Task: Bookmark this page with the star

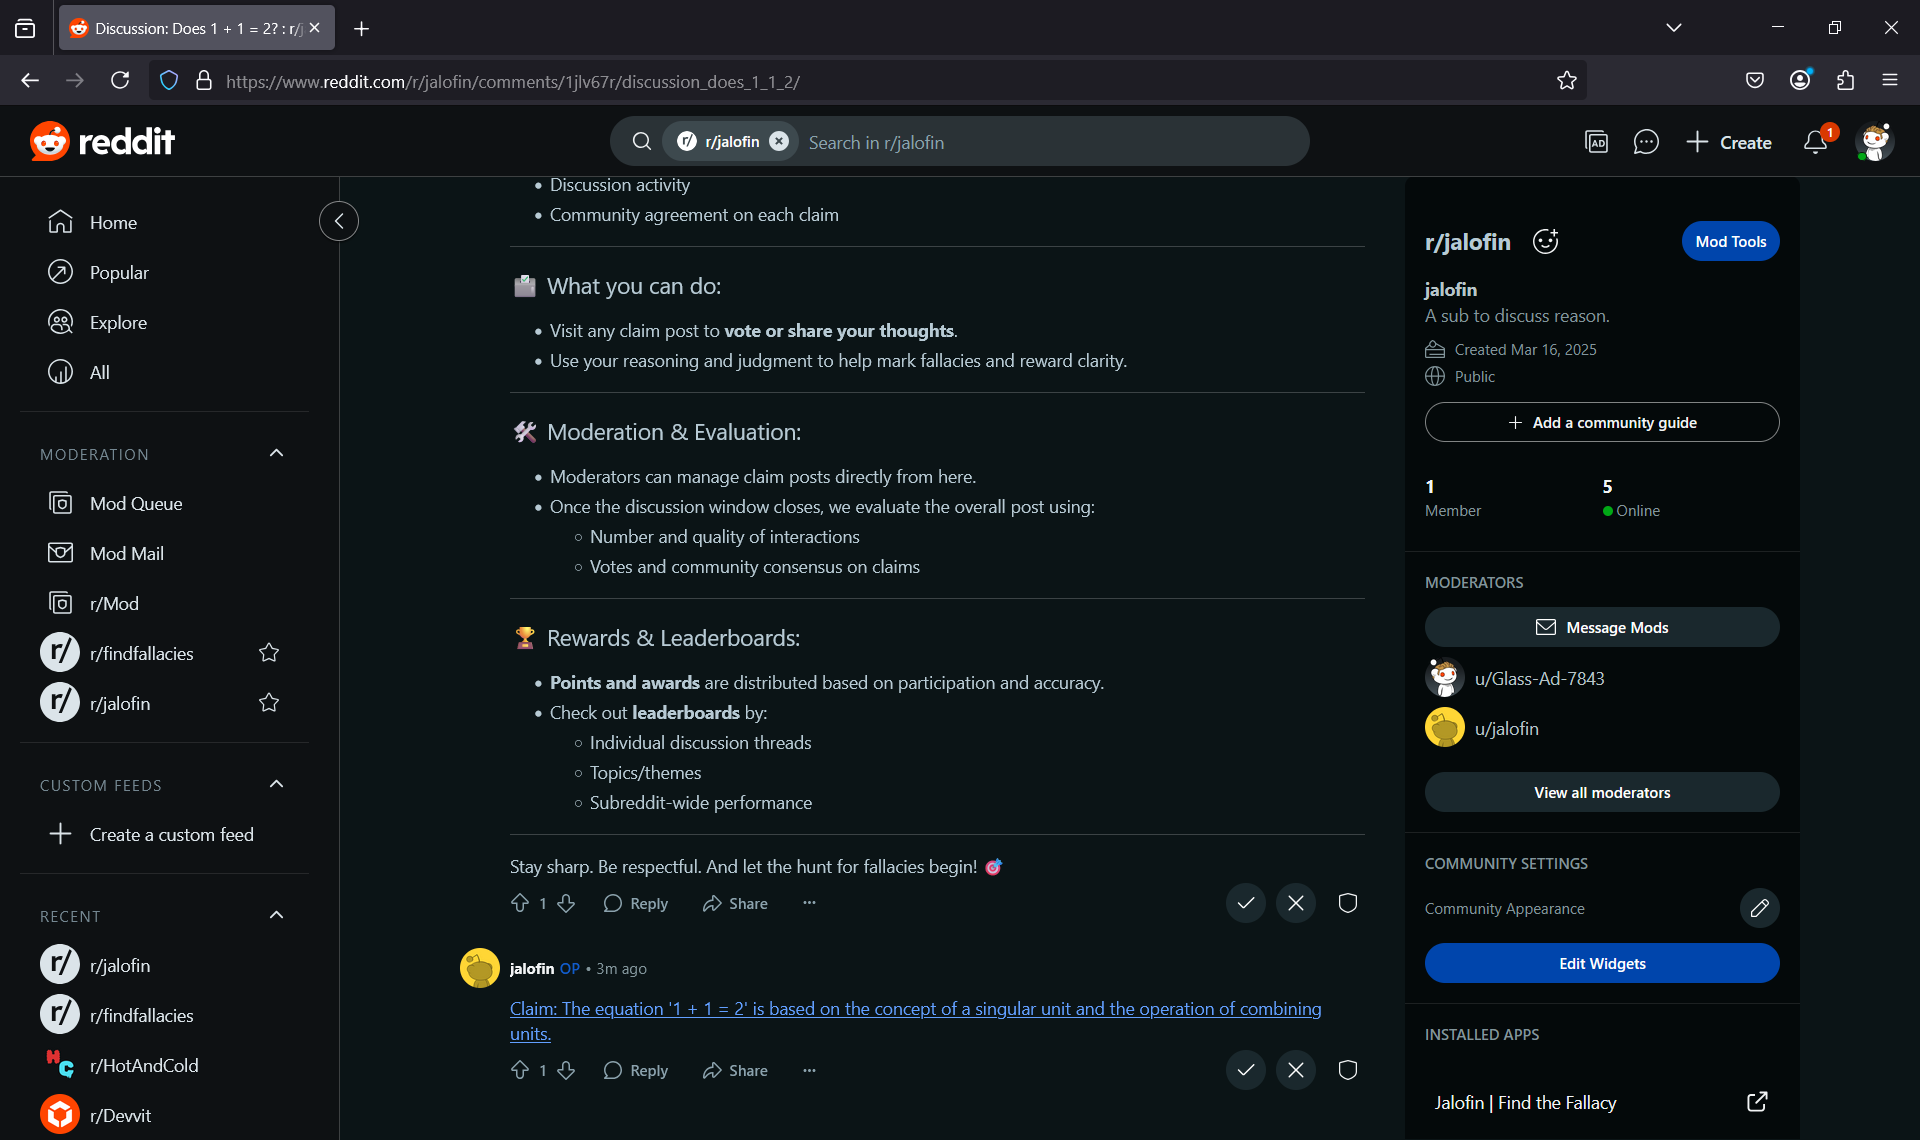Action: (1566, 81)
